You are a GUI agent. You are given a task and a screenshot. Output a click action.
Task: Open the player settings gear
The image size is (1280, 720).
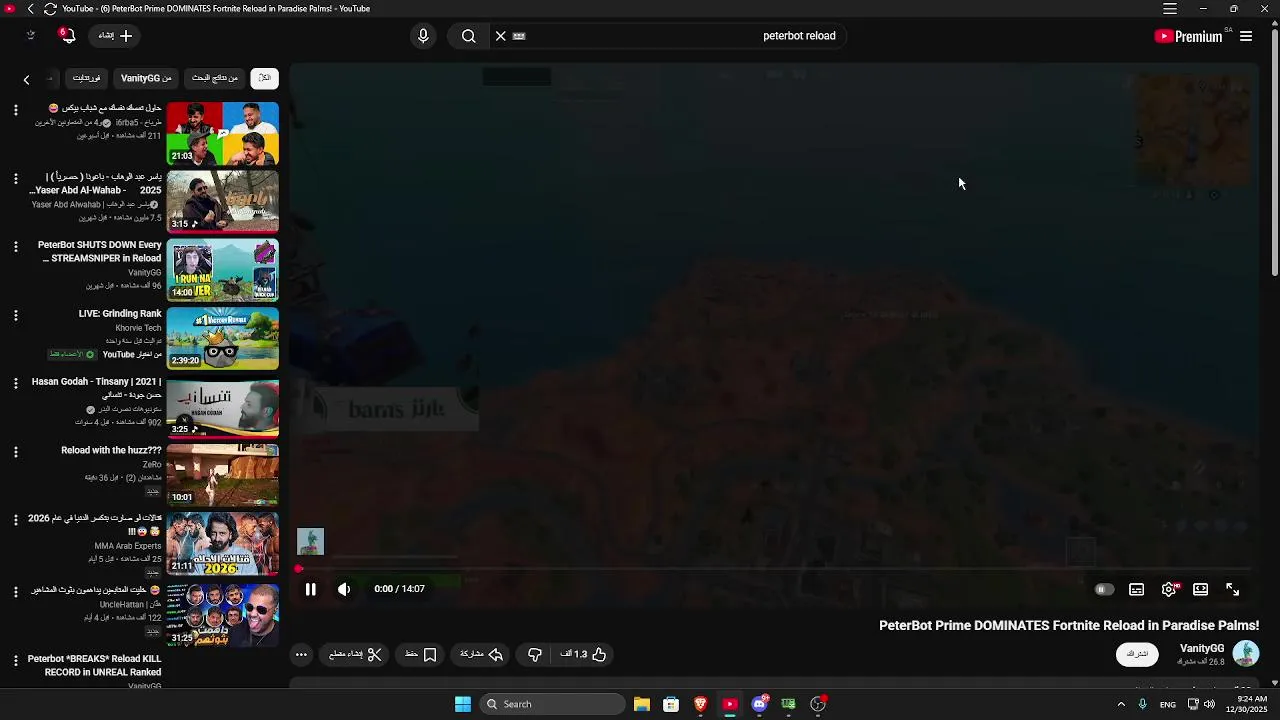[1169, 590]
